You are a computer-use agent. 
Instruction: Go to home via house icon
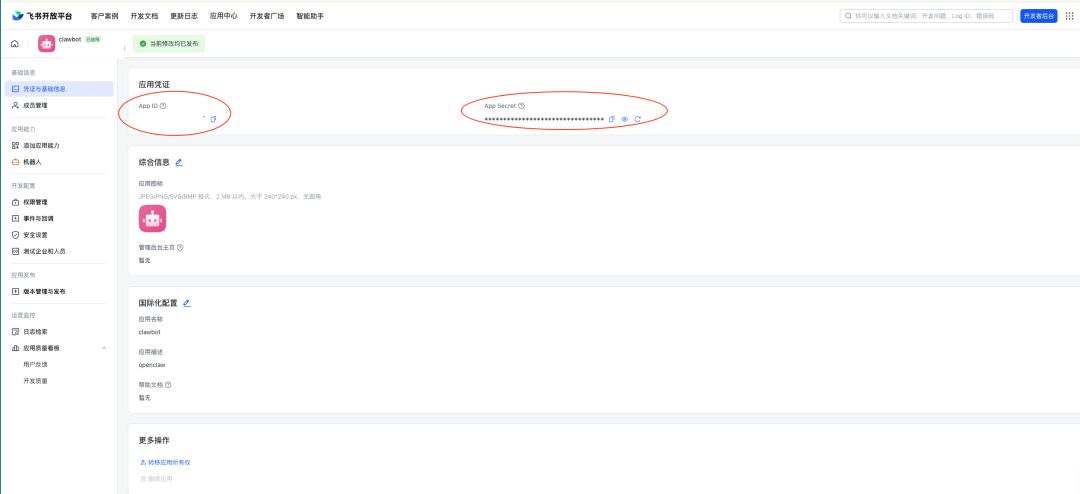[14, 44]
